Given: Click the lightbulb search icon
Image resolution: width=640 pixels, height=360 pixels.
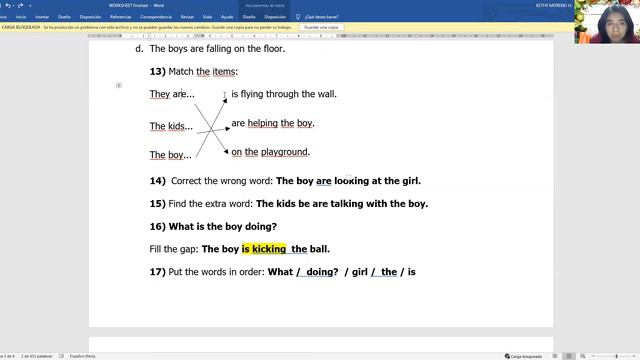Looking at the screenshot, I should pos(298,17).
